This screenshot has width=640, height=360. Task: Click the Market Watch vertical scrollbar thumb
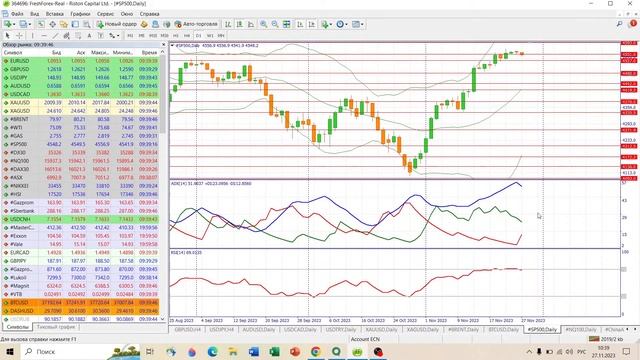click(x=163, y=95)
